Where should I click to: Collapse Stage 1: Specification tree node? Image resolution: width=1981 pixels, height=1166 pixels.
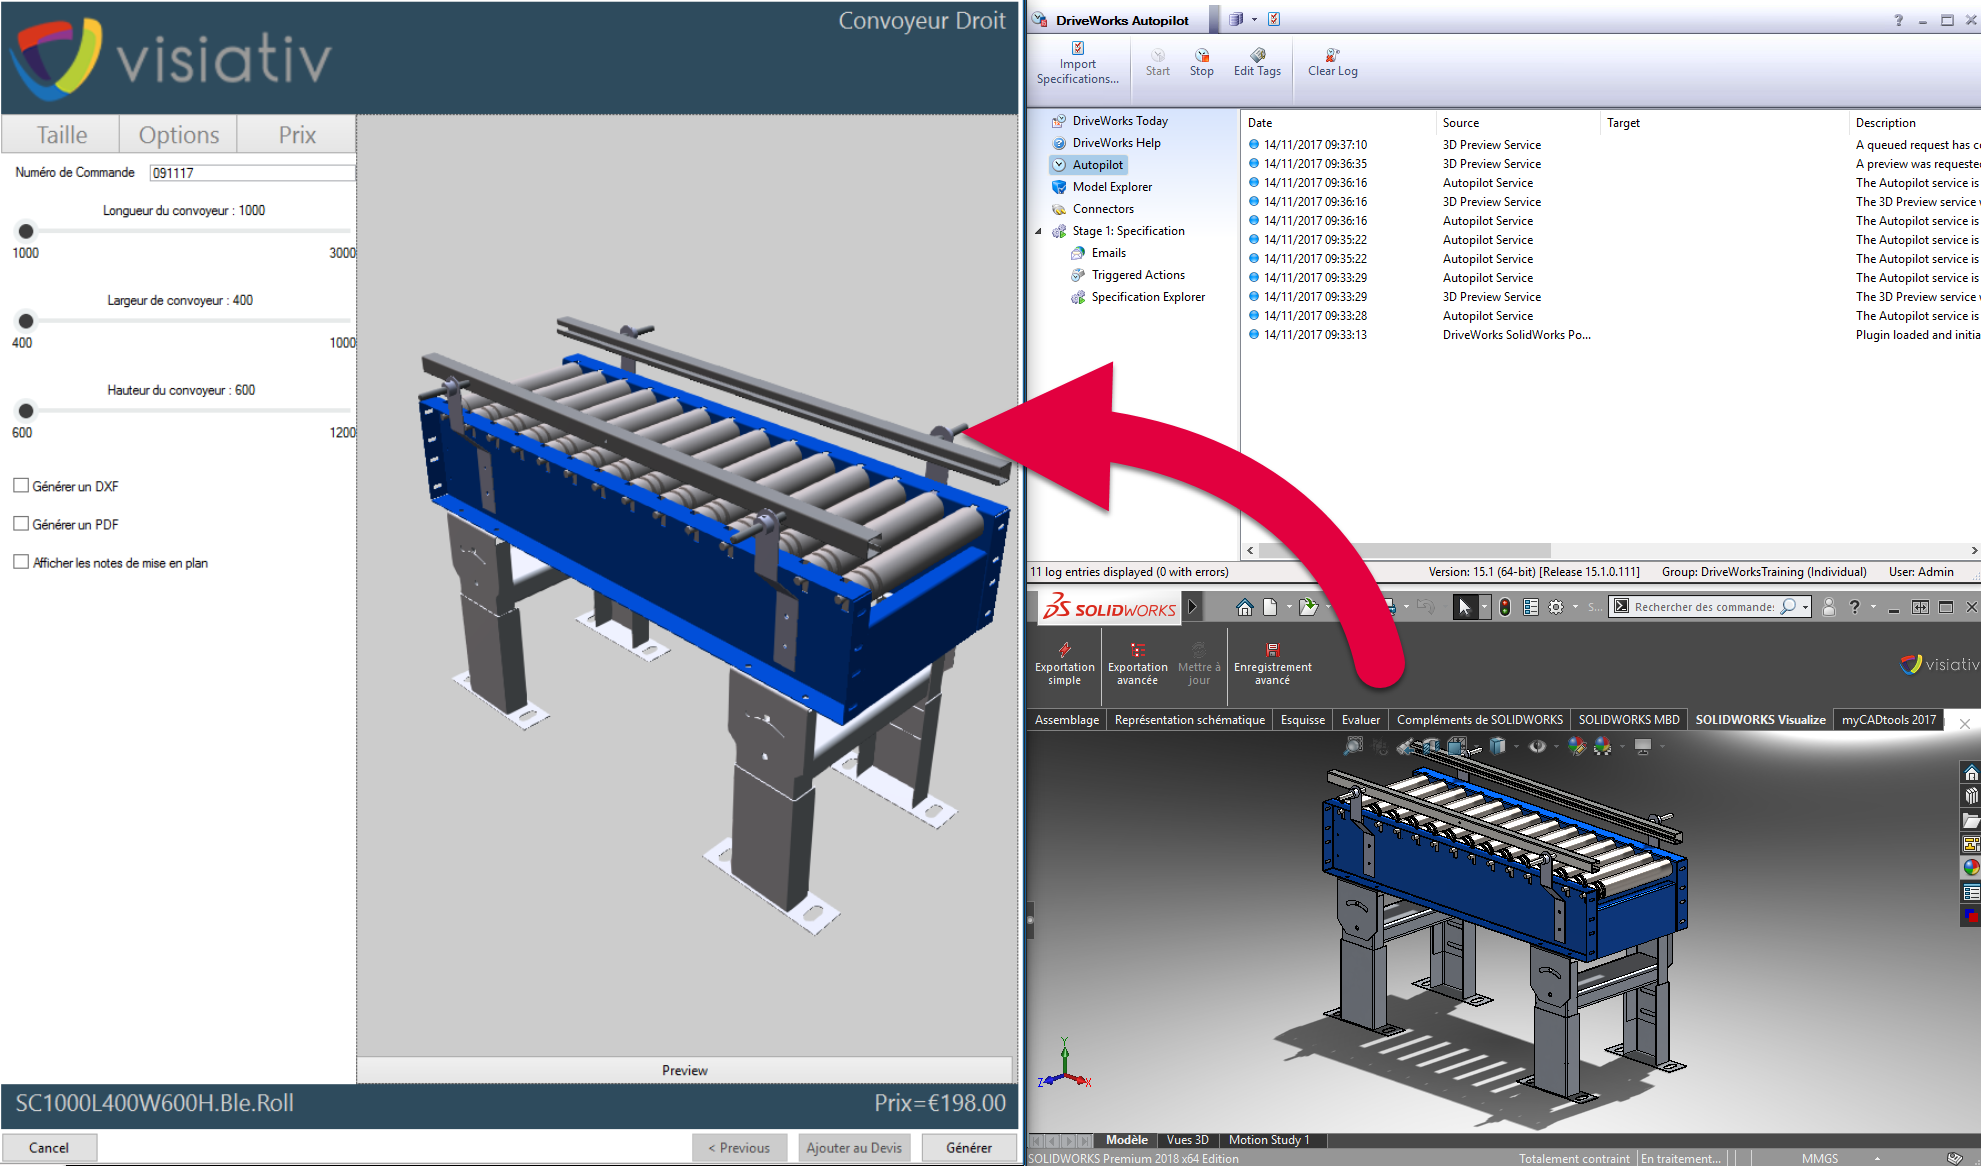1038,231
